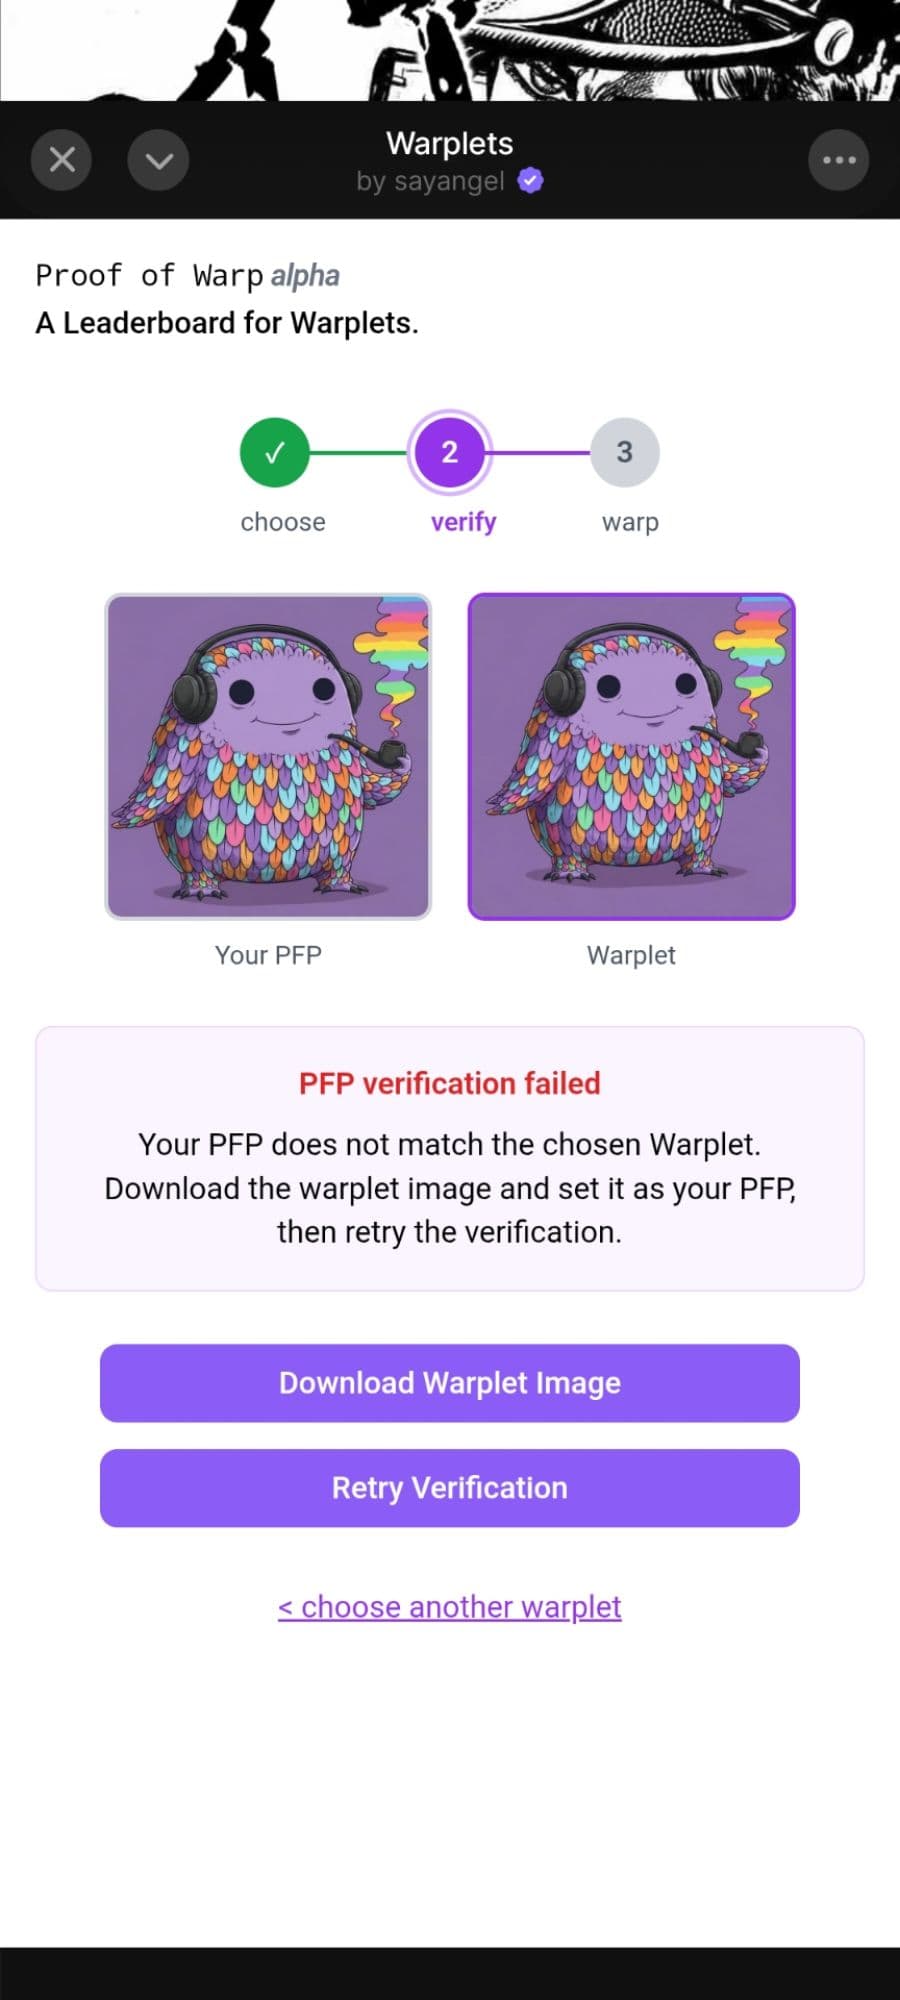900x2000 pixels.
Task: Open the Warplet image thumbnail
Action: pos(631,756)
